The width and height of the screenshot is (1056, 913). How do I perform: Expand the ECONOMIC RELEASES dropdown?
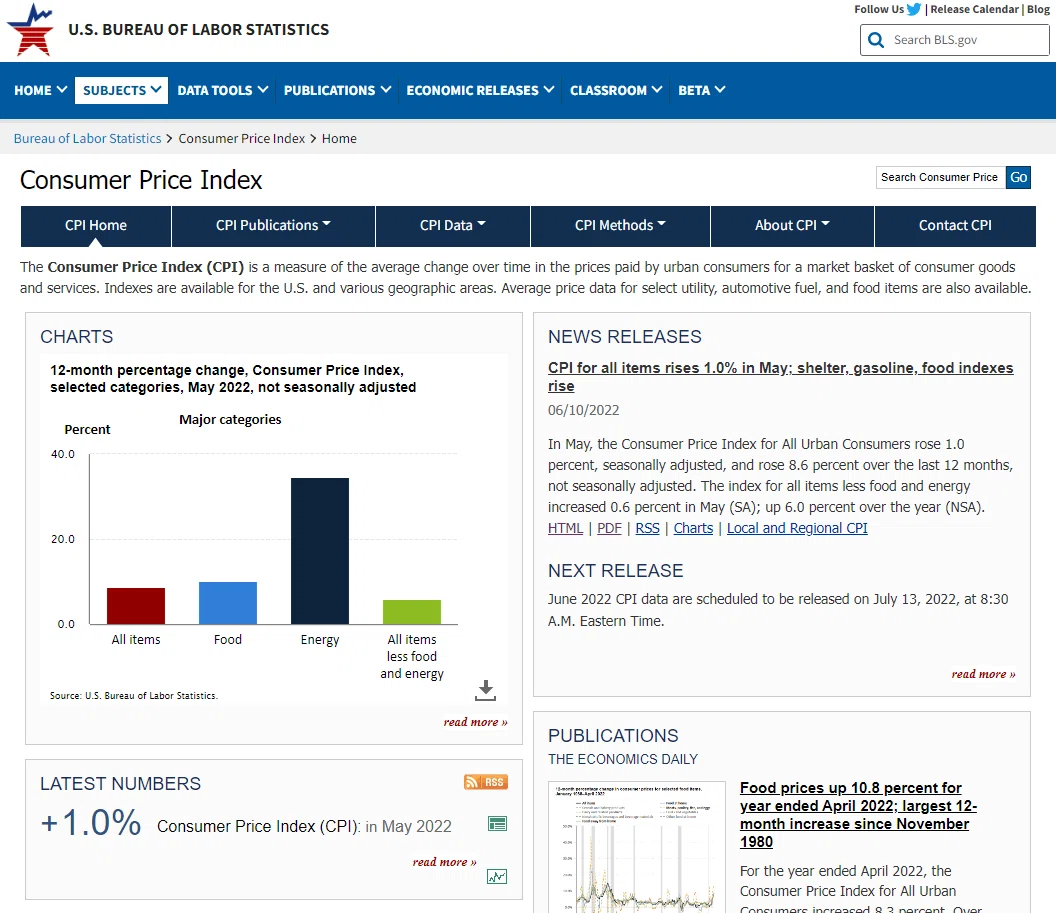click(x=480, y=90)
